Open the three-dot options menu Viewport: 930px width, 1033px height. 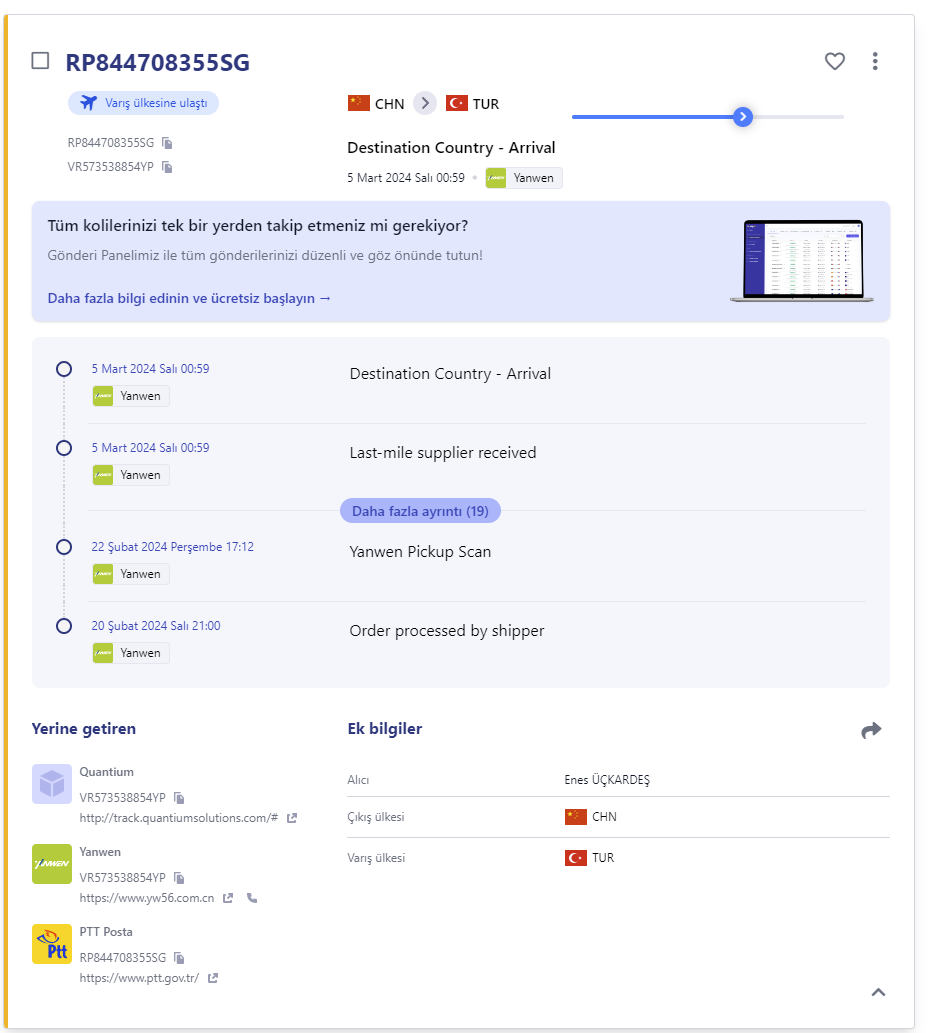pos(875,62)
